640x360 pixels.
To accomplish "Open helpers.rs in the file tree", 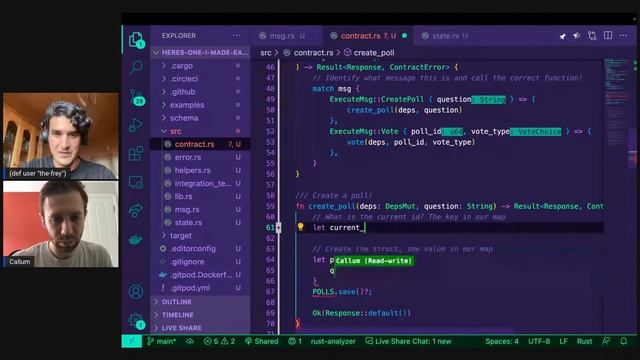I will pos(200,170).
